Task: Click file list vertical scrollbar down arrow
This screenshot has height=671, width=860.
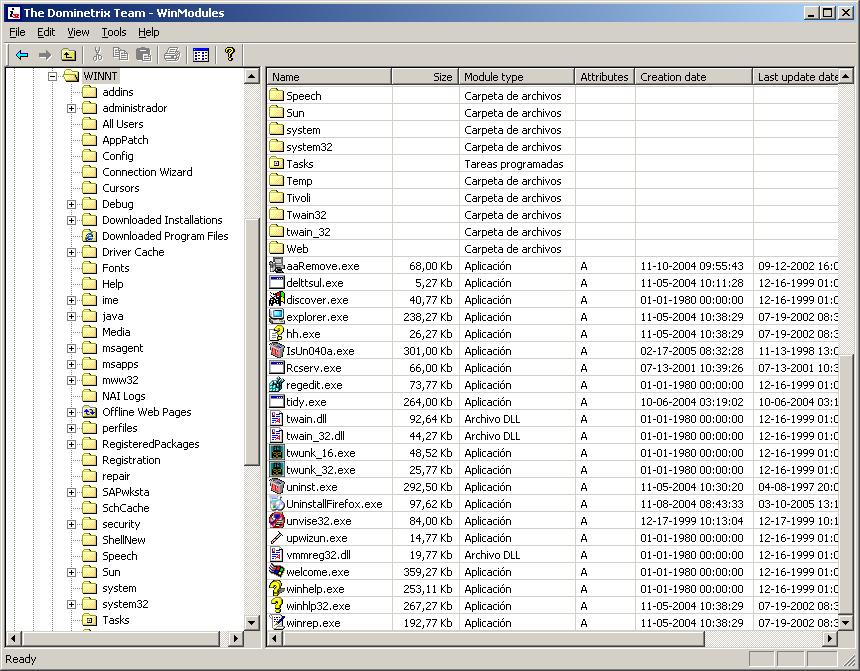Action: [845, 622]
